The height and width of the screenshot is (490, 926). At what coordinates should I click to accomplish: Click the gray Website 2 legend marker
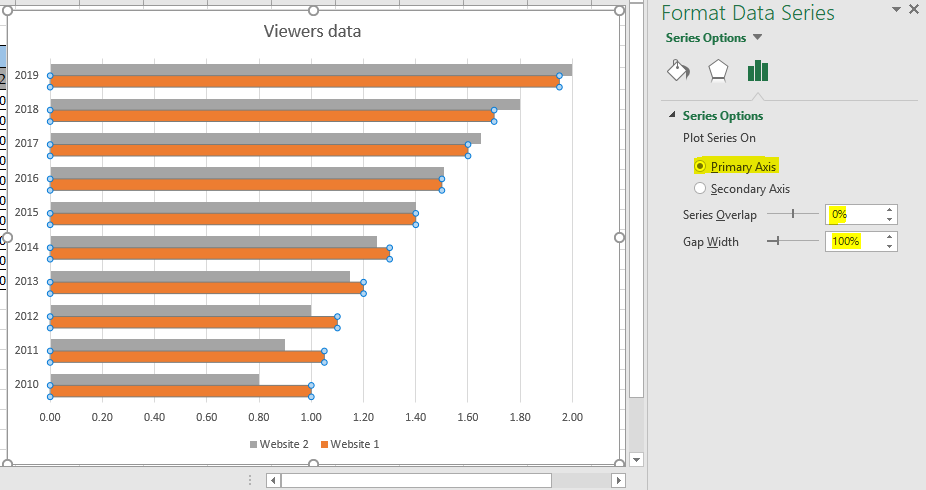[x=253, y=444]
